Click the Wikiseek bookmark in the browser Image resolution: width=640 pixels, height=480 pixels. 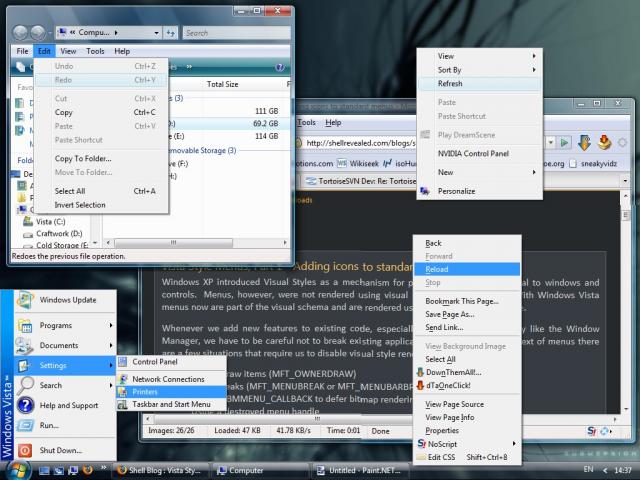pyautogui.click(x=358, y=163)
